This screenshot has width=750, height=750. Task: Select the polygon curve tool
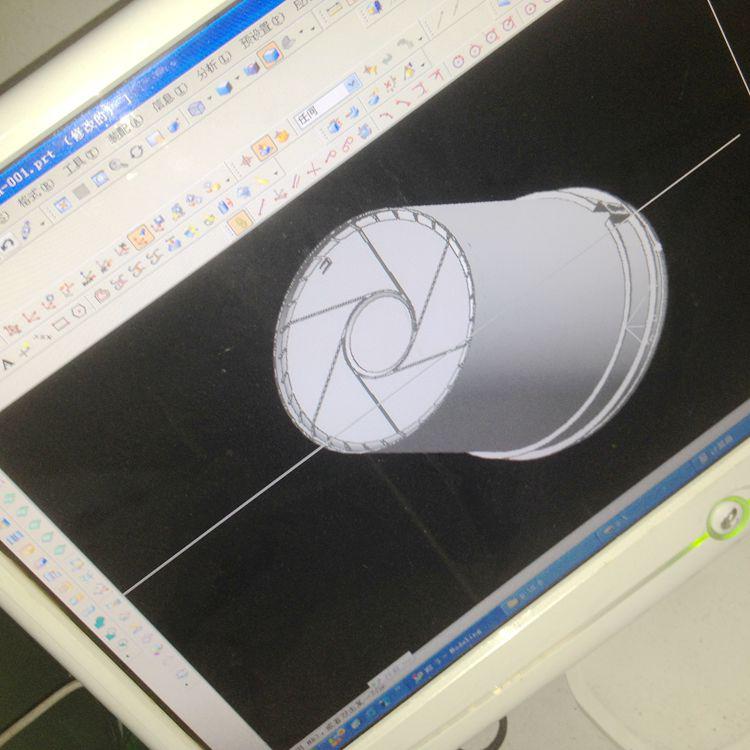(79, 310)
